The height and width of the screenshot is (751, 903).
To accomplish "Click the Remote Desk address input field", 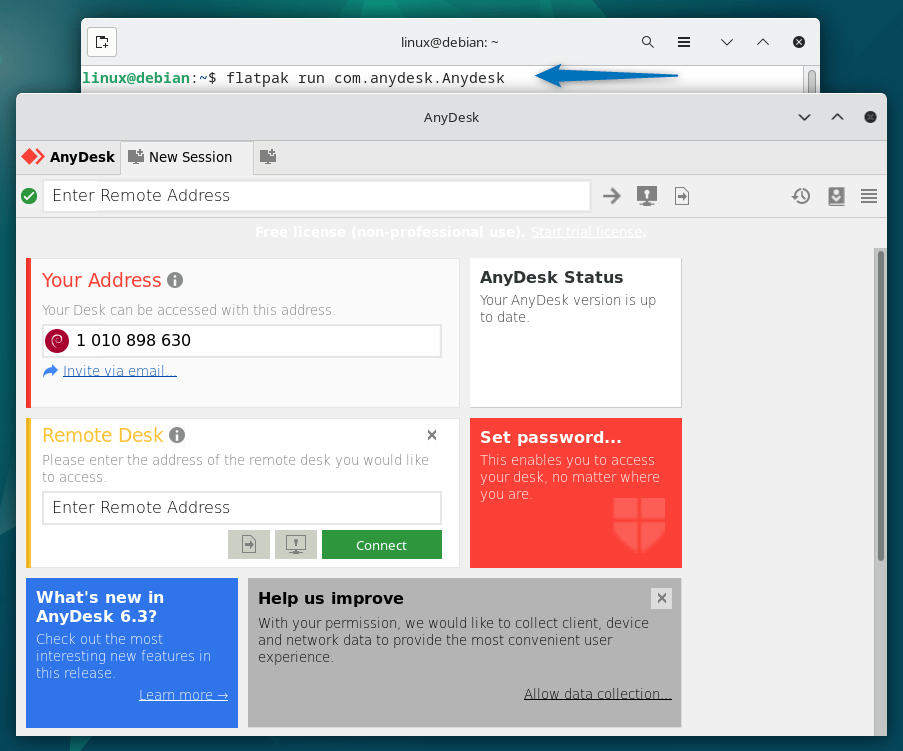I will 241,507.
